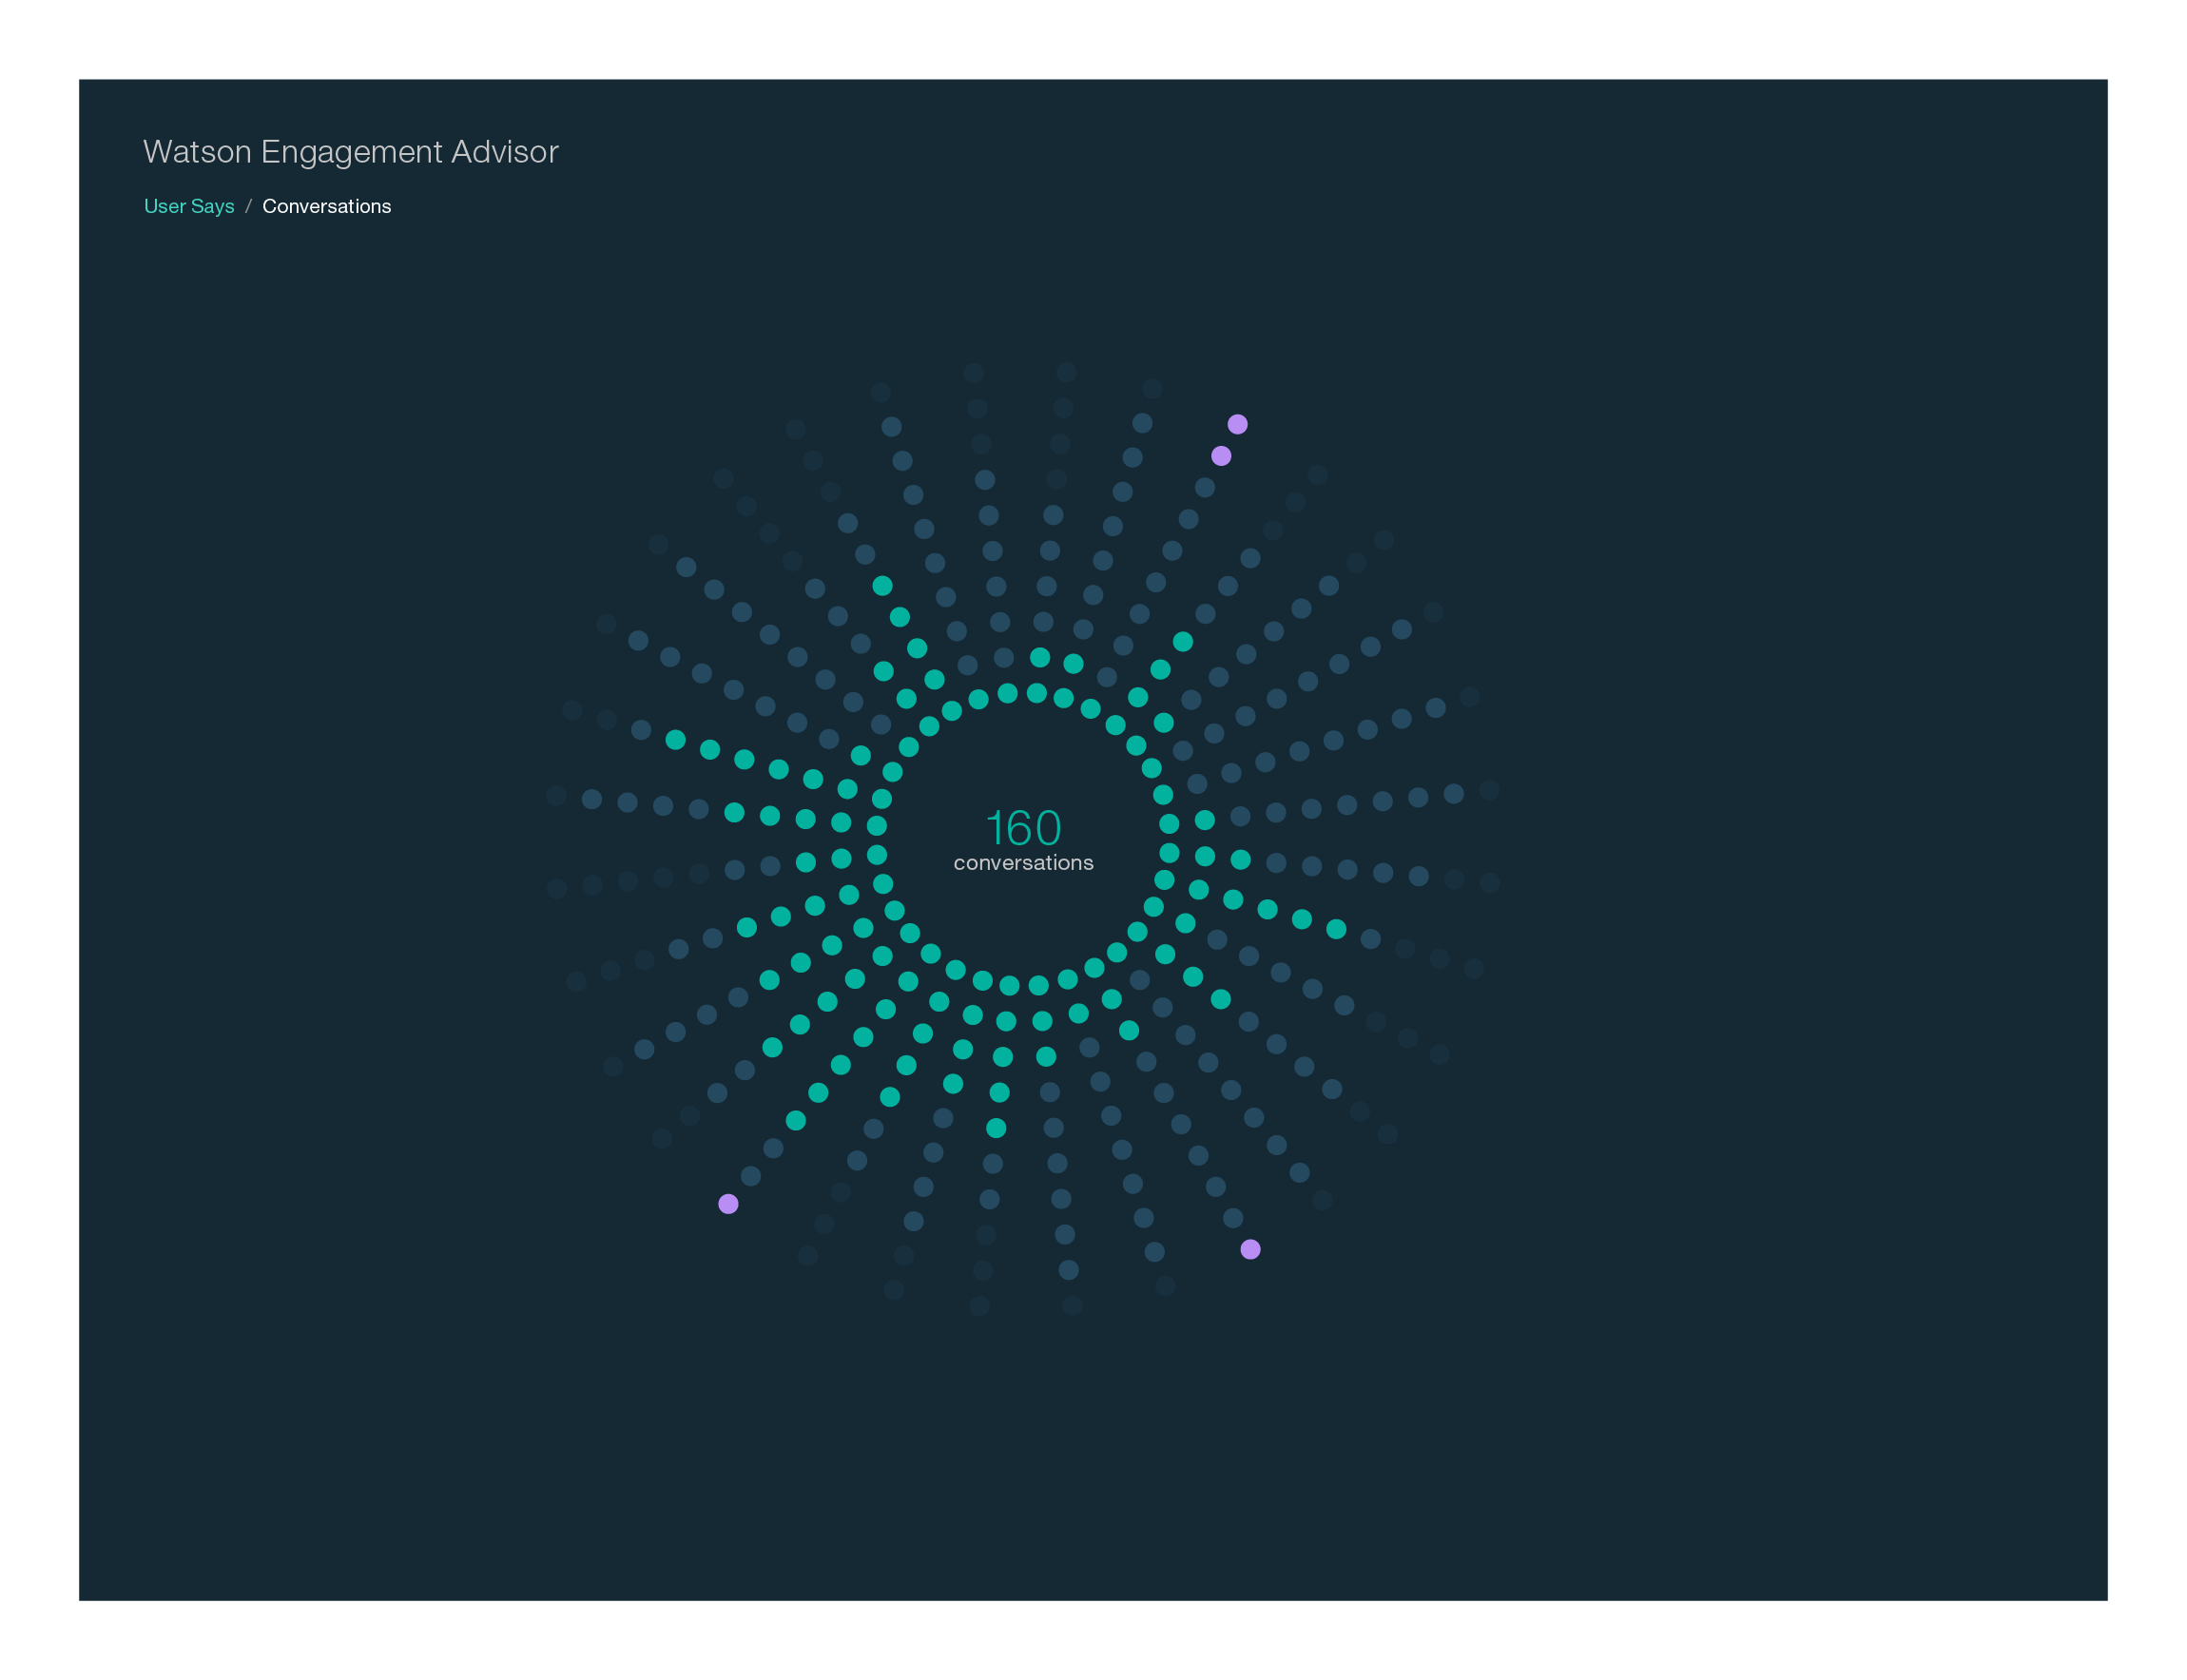Click the lowest teal dot directly below the 160 count
Screen dimensions: 2187x1680
996,1128
